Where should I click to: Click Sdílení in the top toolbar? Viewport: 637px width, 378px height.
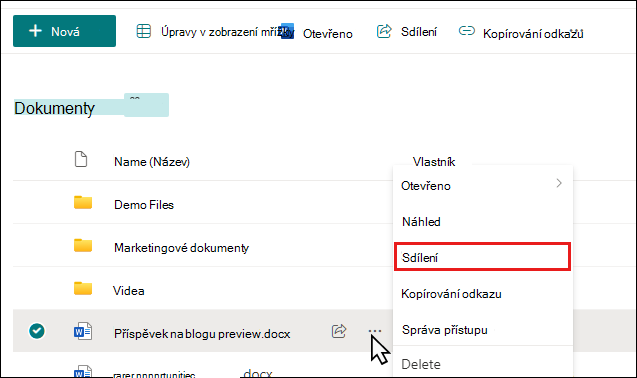point(418,32)
